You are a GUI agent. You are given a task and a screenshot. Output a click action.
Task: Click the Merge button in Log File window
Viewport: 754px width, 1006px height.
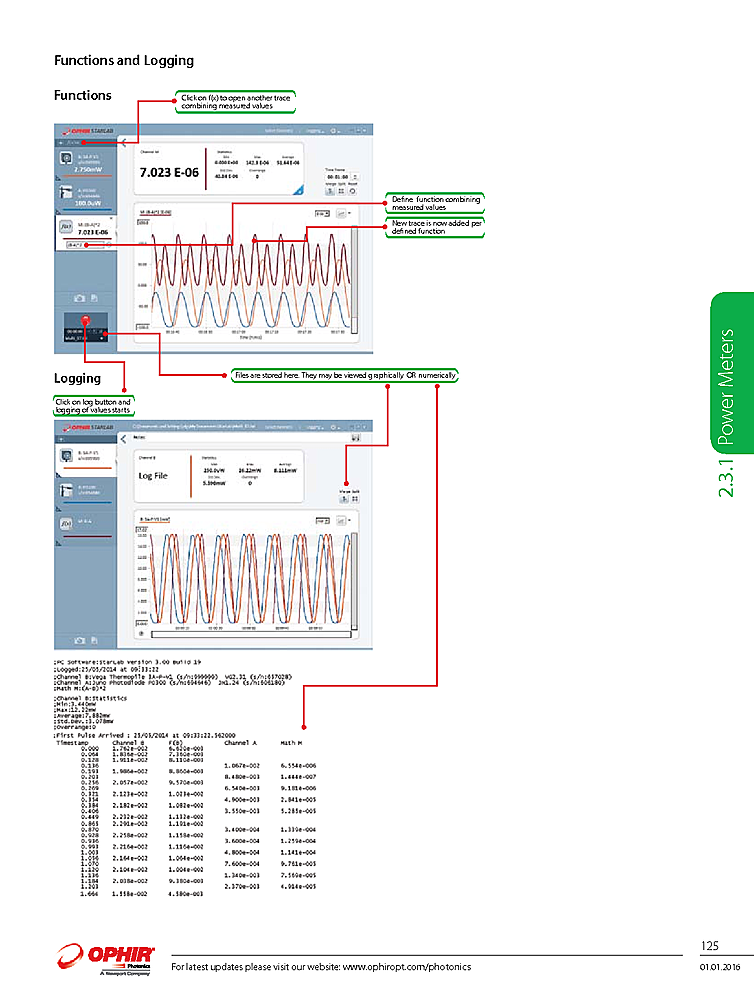pos(344,500)
